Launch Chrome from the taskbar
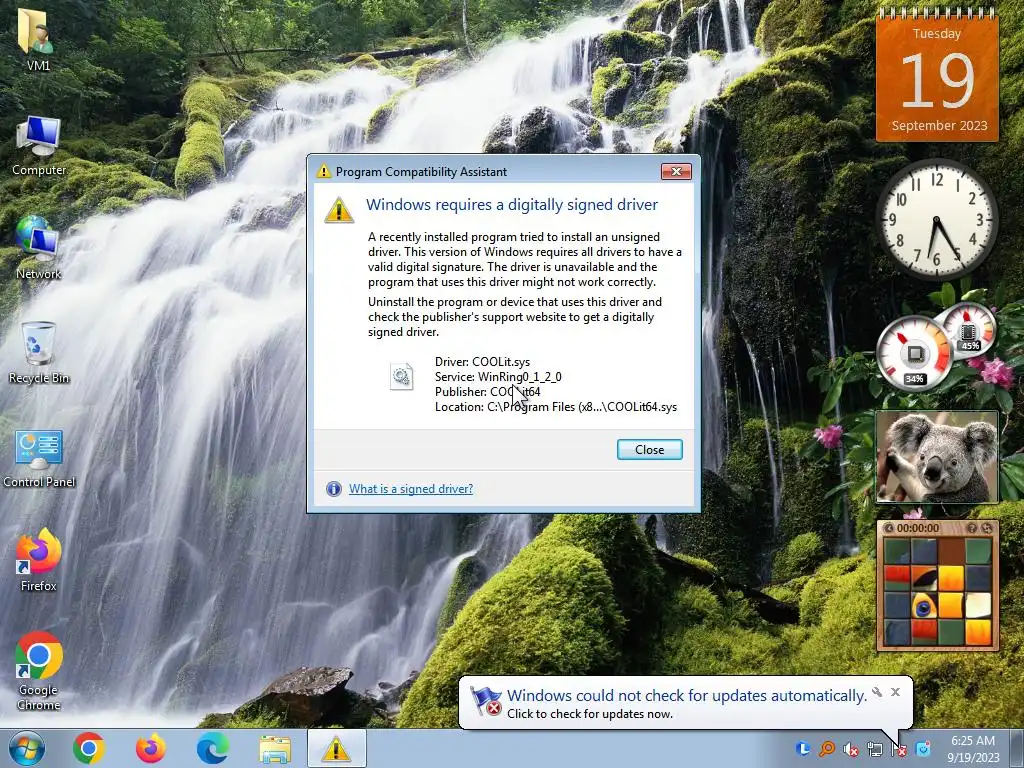The image size is (1024, 768). (89, 748)
